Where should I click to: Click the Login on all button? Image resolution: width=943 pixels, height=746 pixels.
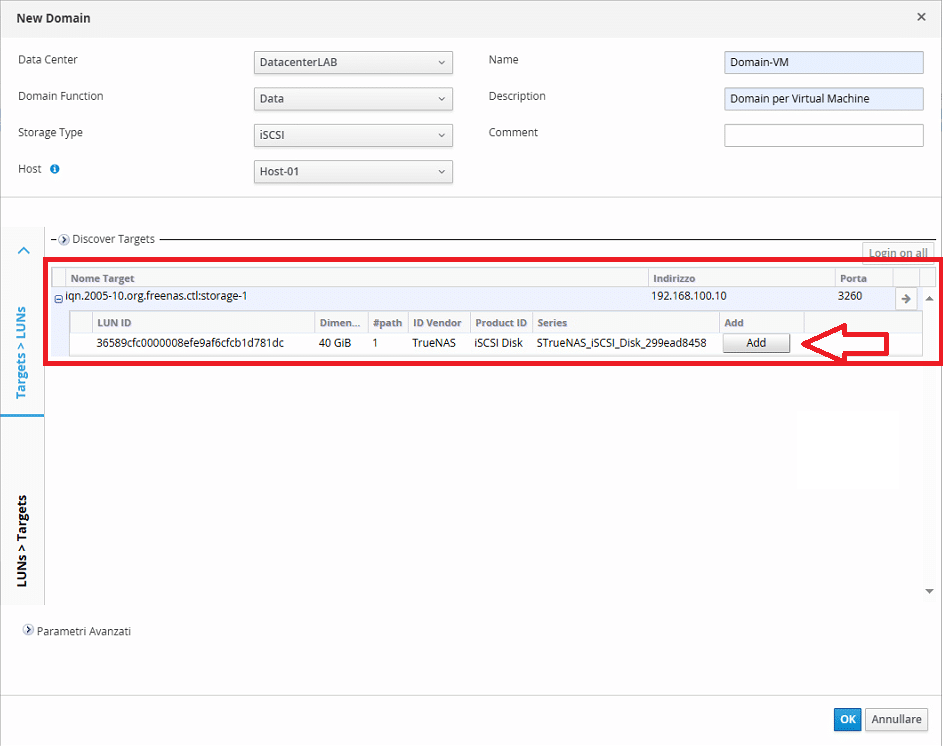[x=898, y=253]
